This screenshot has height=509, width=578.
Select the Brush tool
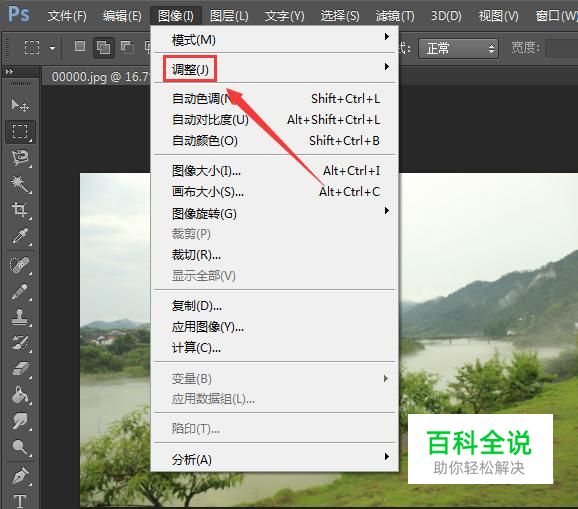pyautogui.click(x=20, y=291)
